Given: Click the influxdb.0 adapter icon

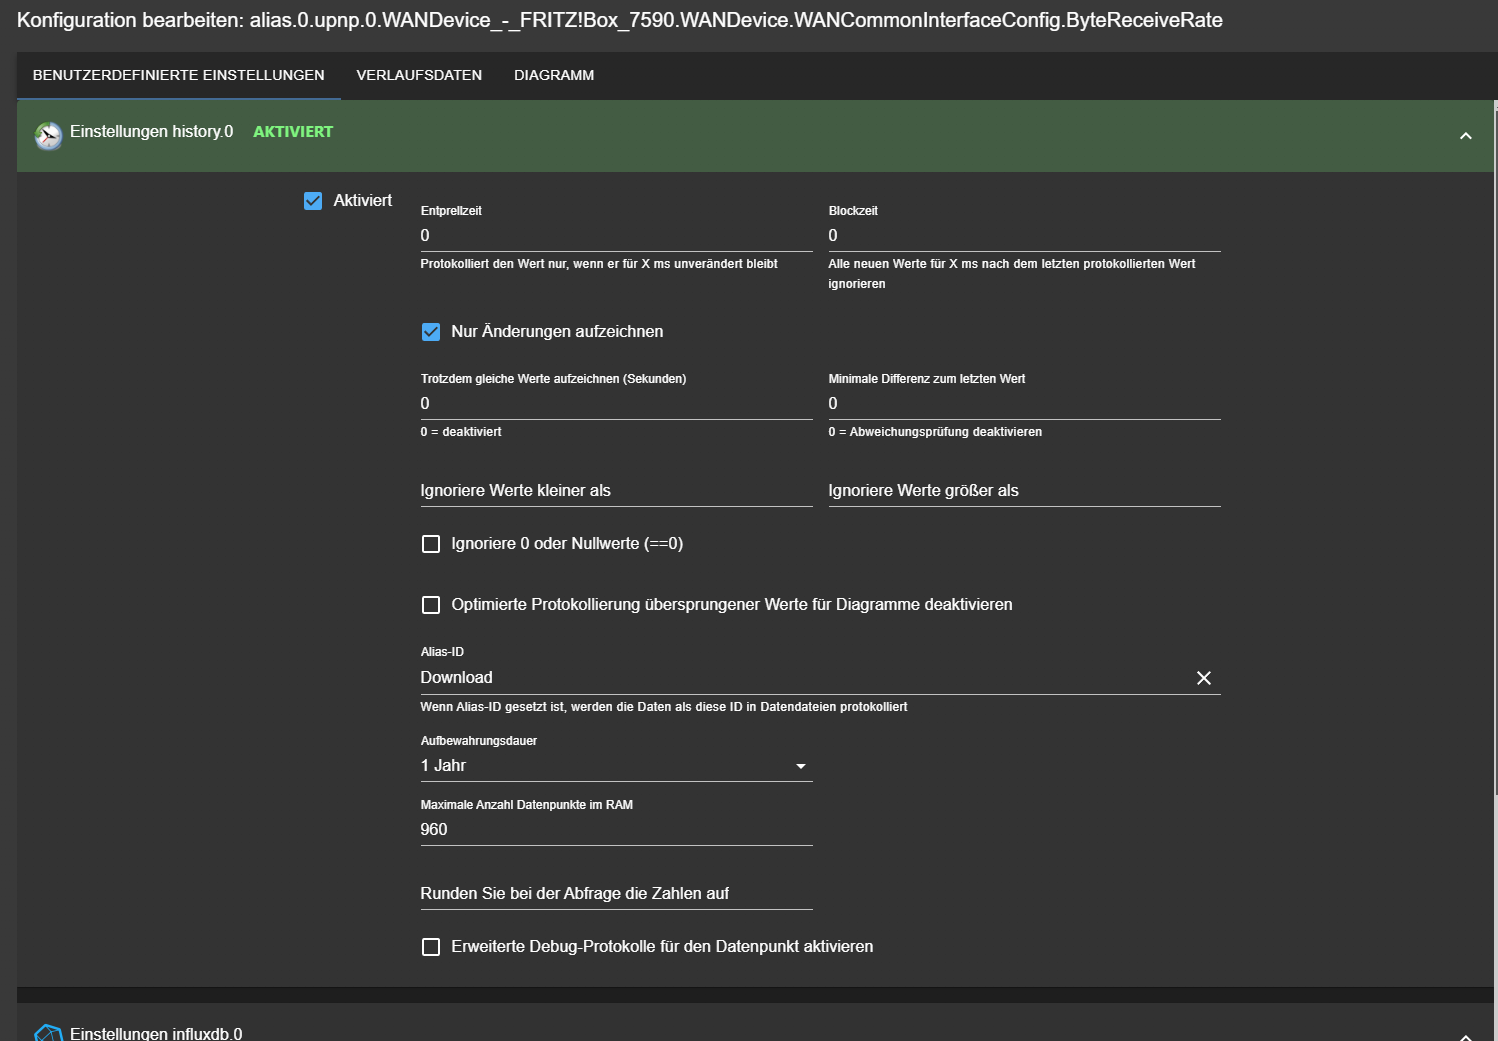Looking at the screenshot, I should click(x=48, y=1033).
